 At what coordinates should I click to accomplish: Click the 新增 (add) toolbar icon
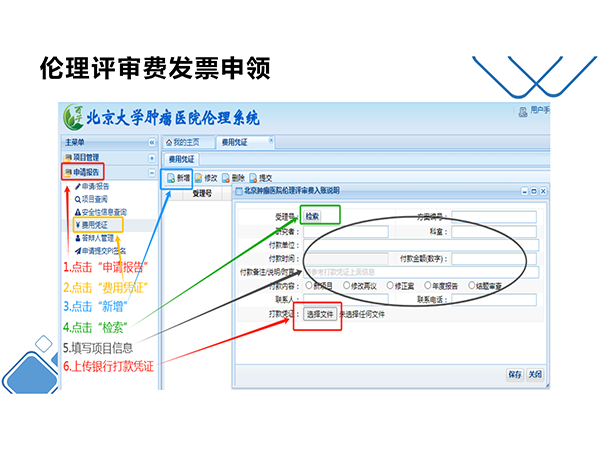(171, 178)
